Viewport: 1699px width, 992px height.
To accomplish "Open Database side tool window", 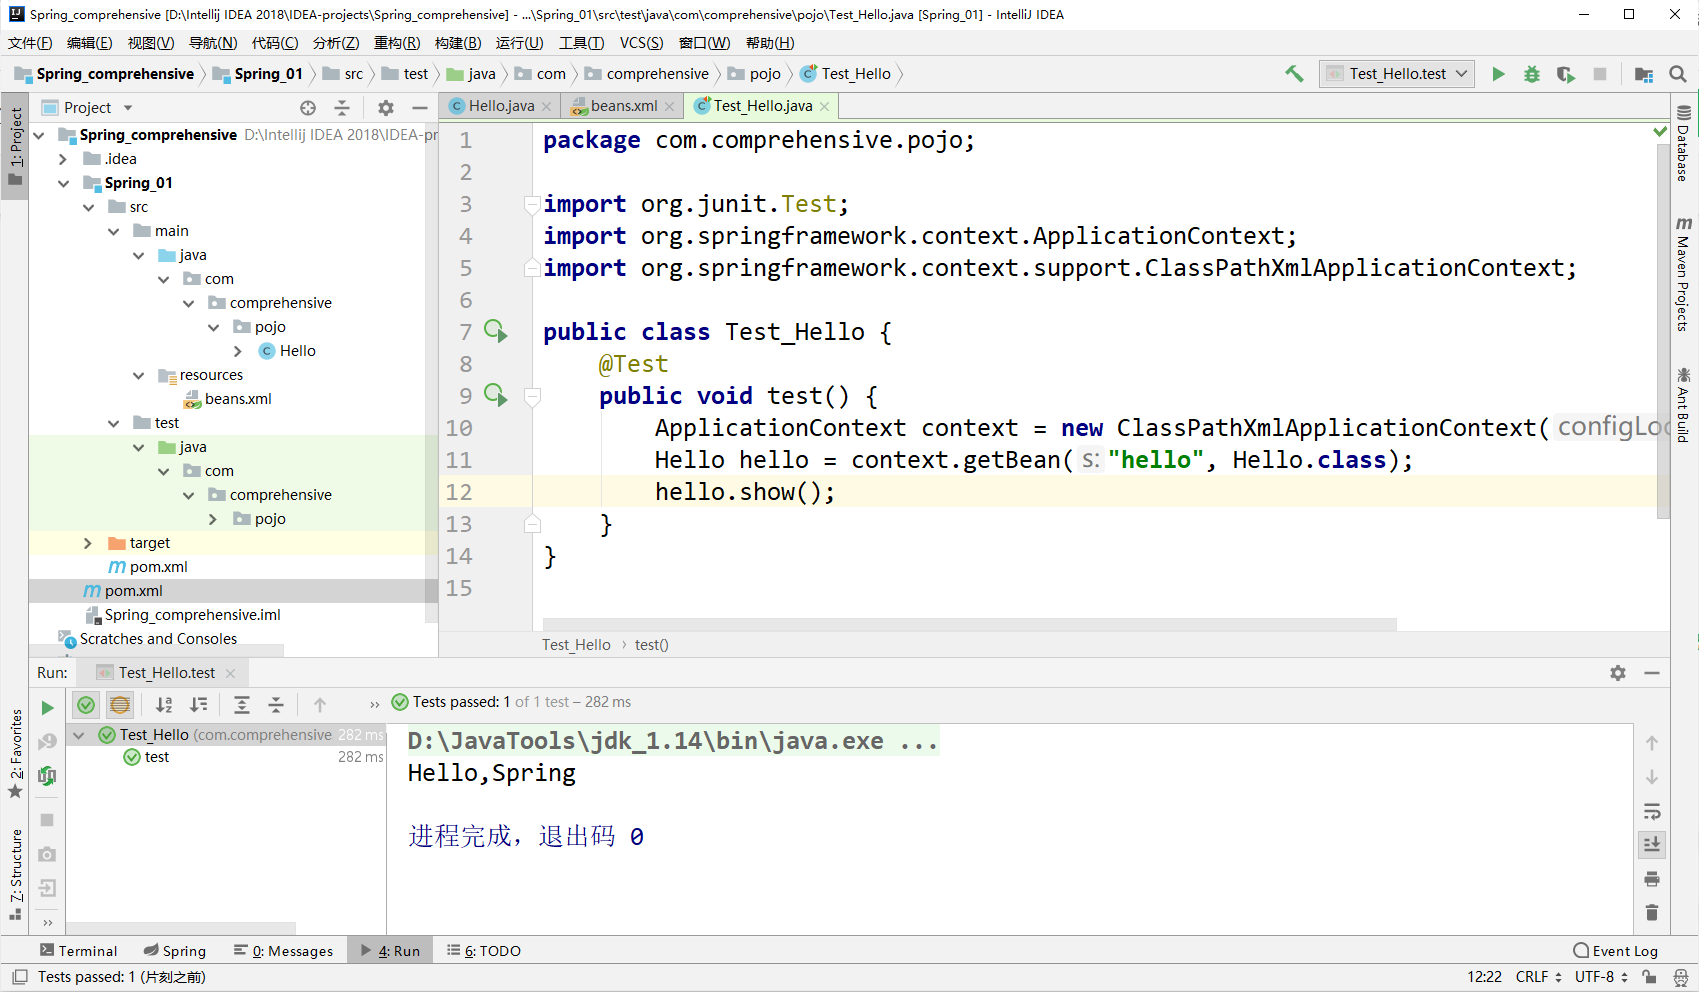I will click(x=1684, y=142).
